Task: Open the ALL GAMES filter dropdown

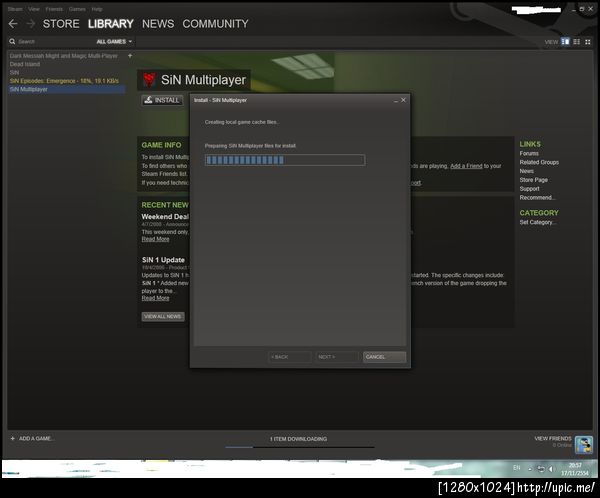Action: pos(114,41)
